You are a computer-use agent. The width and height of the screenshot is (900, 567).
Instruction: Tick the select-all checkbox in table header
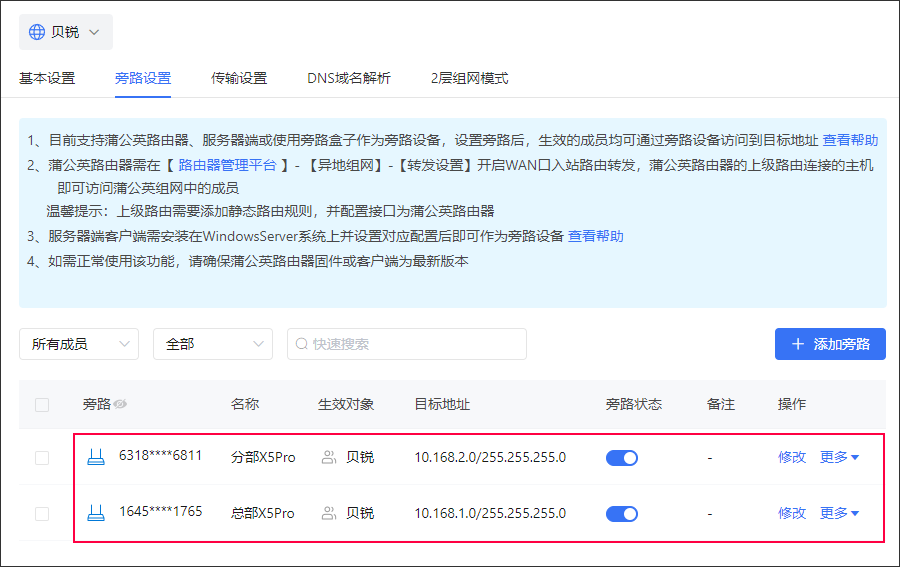pos(42,405)
